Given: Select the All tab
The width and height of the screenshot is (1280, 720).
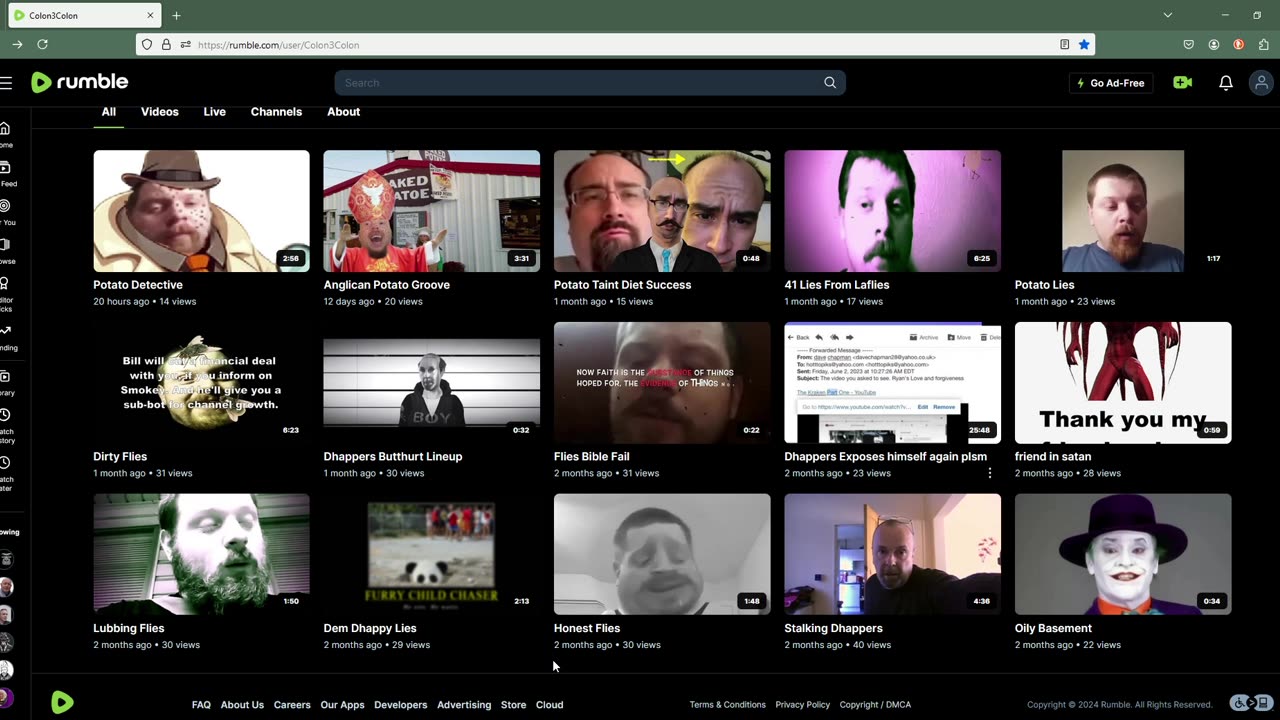Looking at the screenshot, I should tap(108, 112).
